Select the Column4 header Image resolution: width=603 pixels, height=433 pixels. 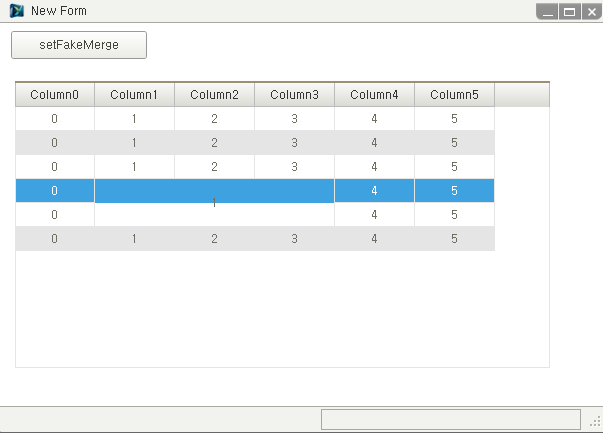(374, 95)
